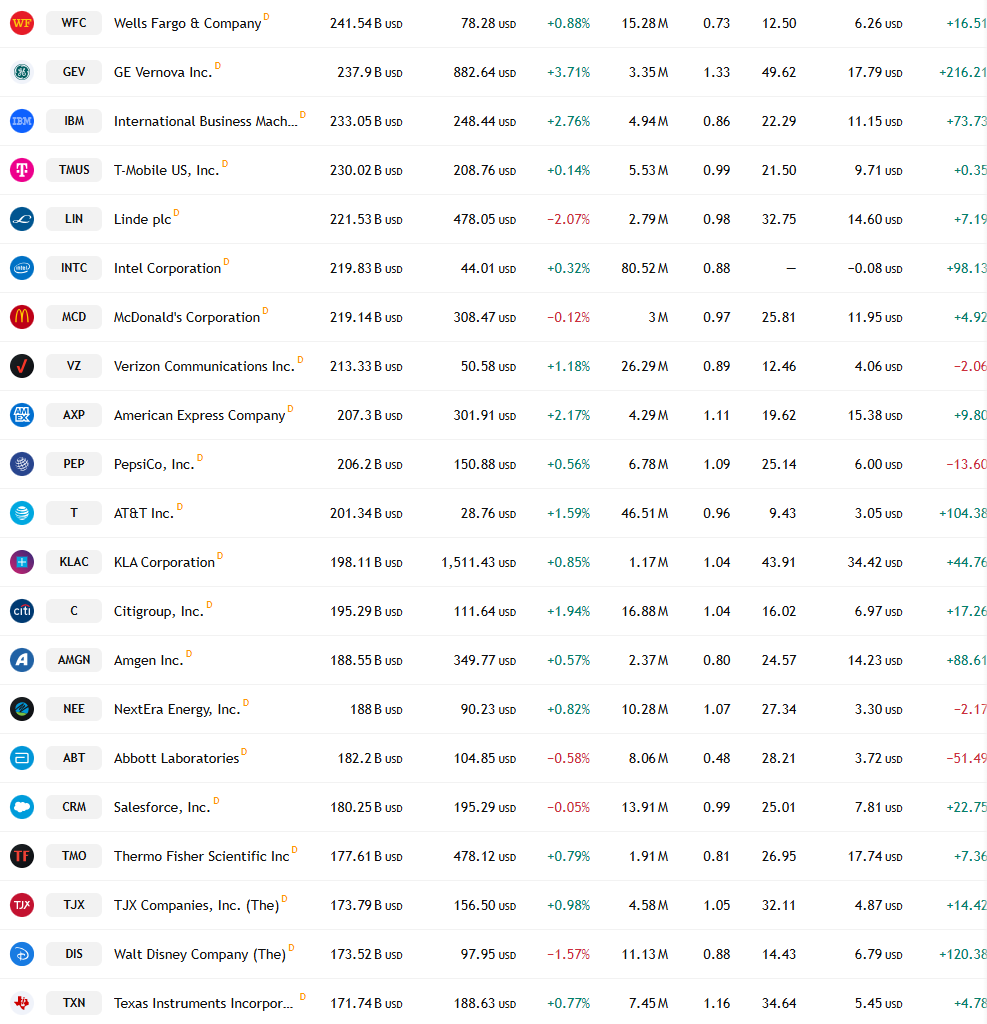Open Texas Instruments Incorporated link
This screenshot has height=1024, width=987.
click(x=203, y=1003)
